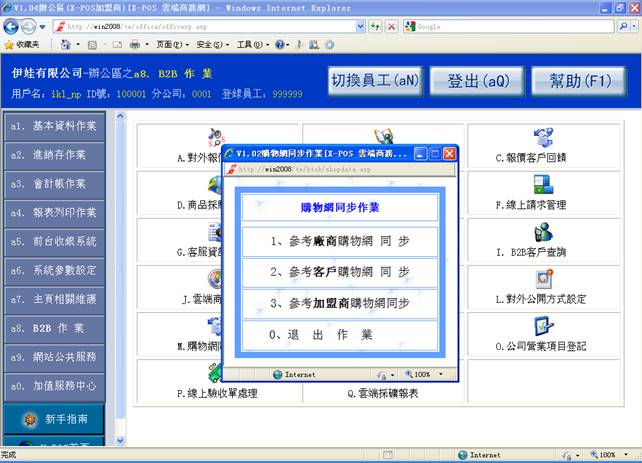642x463 pixels.
Task: Open 公司營業項目登記 icon
Action: [x=543, y=325]
